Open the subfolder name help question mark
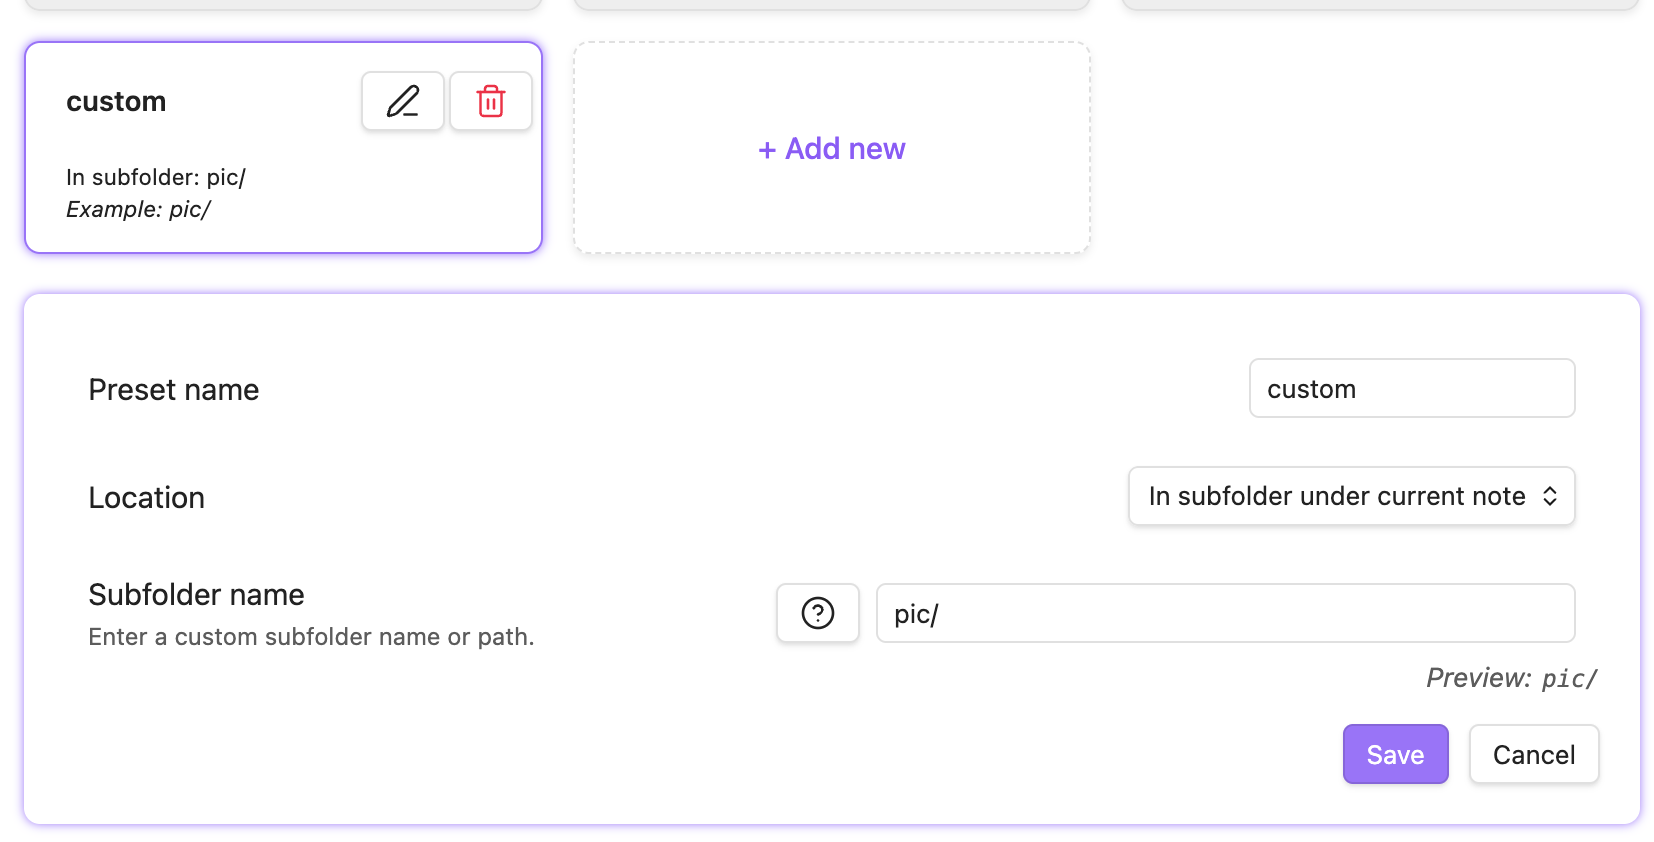 pyautogui.click(x=818, y=613)
